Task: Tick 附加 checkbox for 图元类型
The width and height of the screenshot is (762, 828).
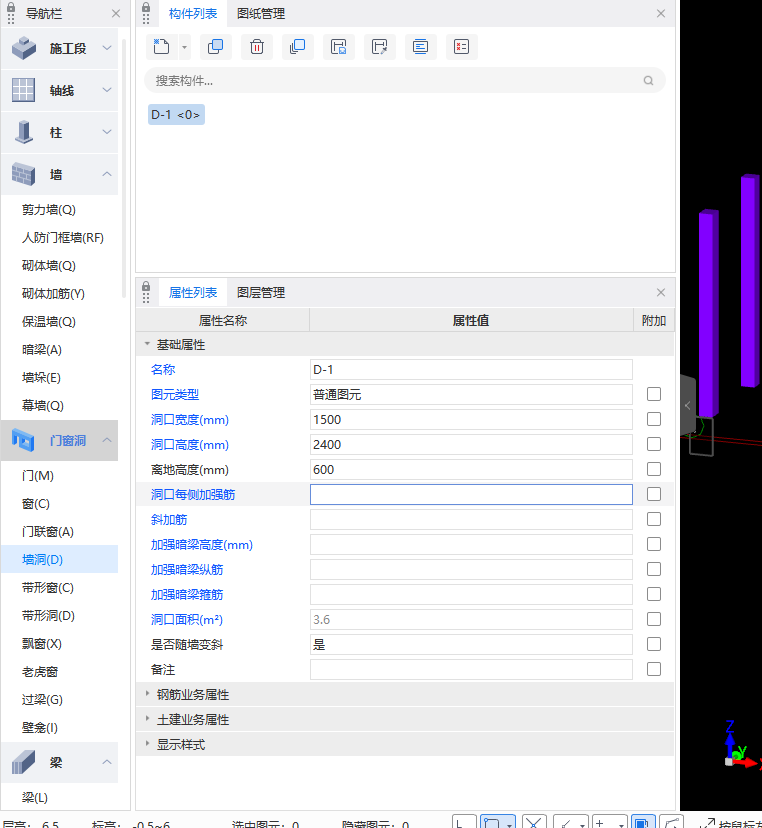Action: click(x=654, y=394)
